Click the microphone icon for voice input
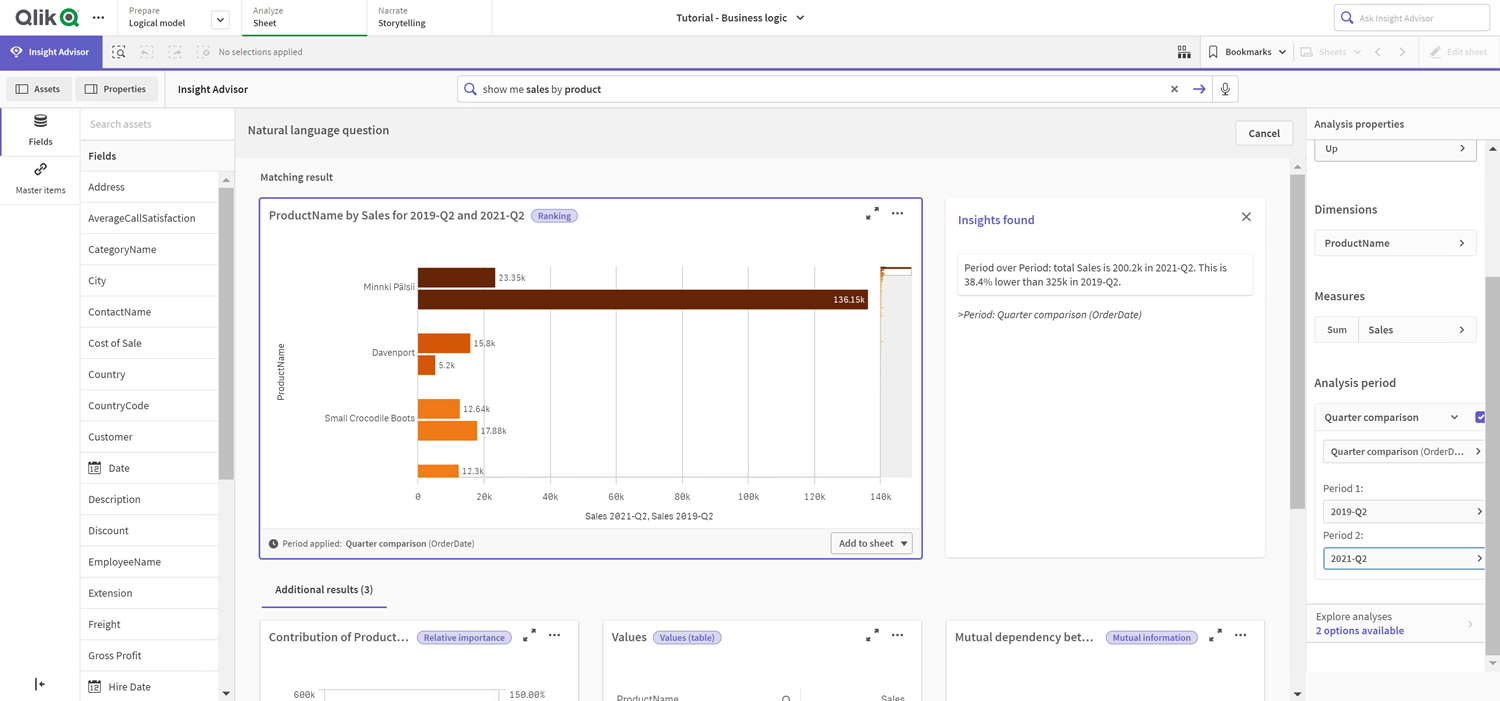1500x701 pixels. click(x=1226, y=88)
